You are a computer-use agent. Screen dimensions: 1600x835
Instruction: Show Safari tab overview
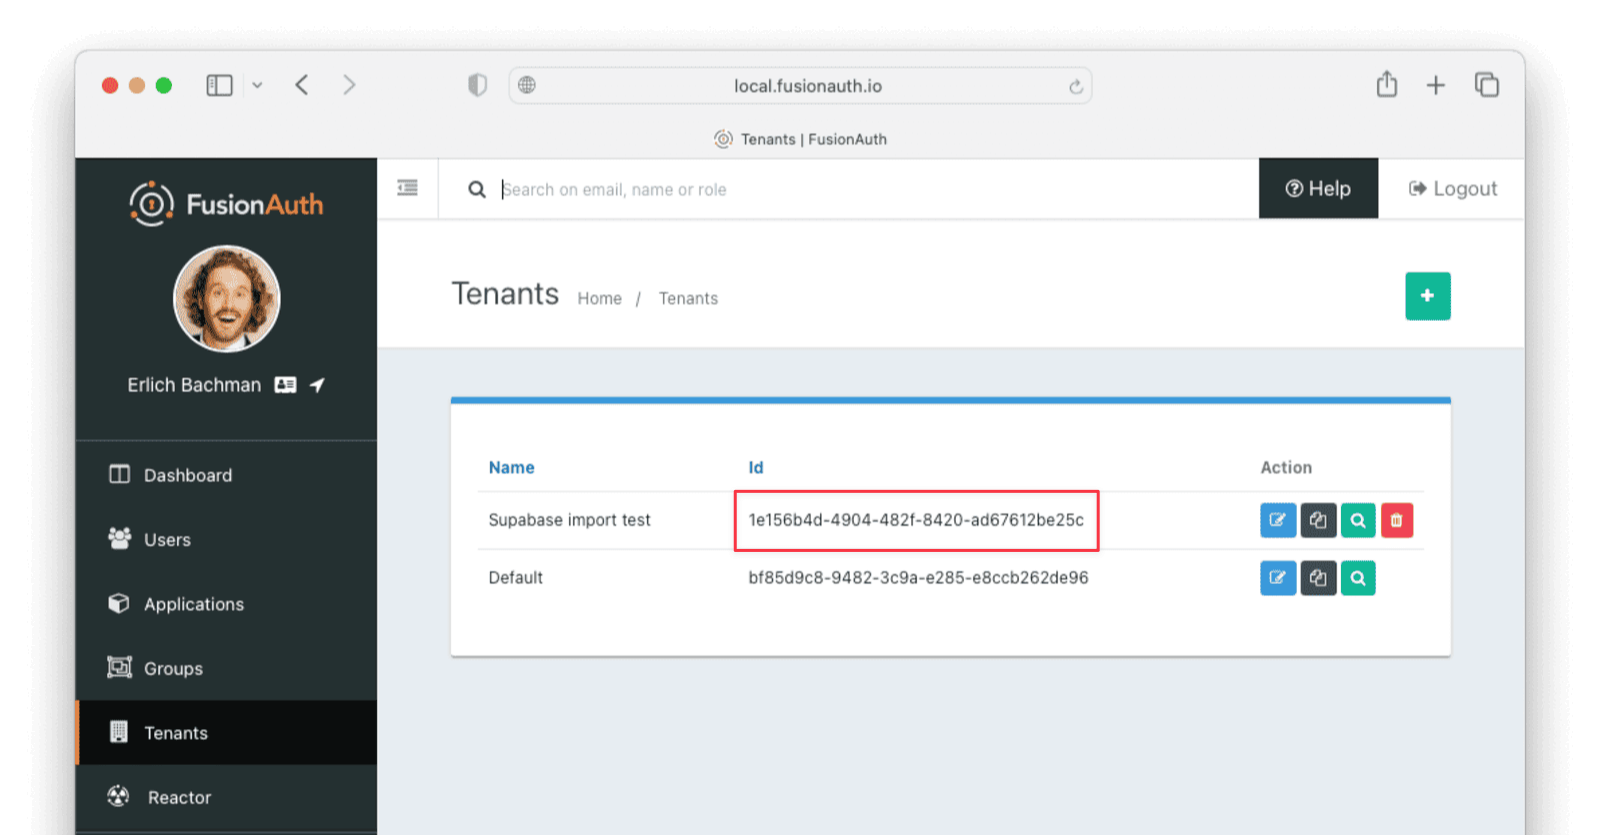pos(1487,85)
